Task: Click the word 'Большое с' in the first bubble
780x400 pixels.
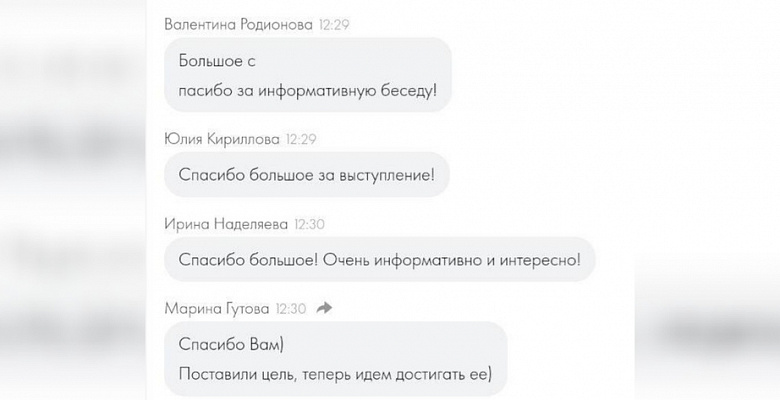Action: (217, 61)
